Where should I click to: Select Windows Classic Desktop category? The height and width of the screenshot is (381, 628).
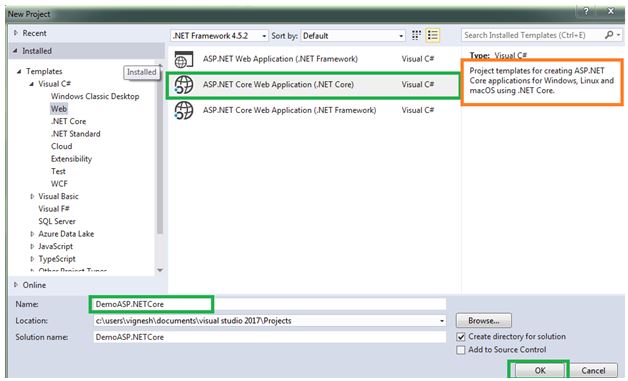click(95, 96)
